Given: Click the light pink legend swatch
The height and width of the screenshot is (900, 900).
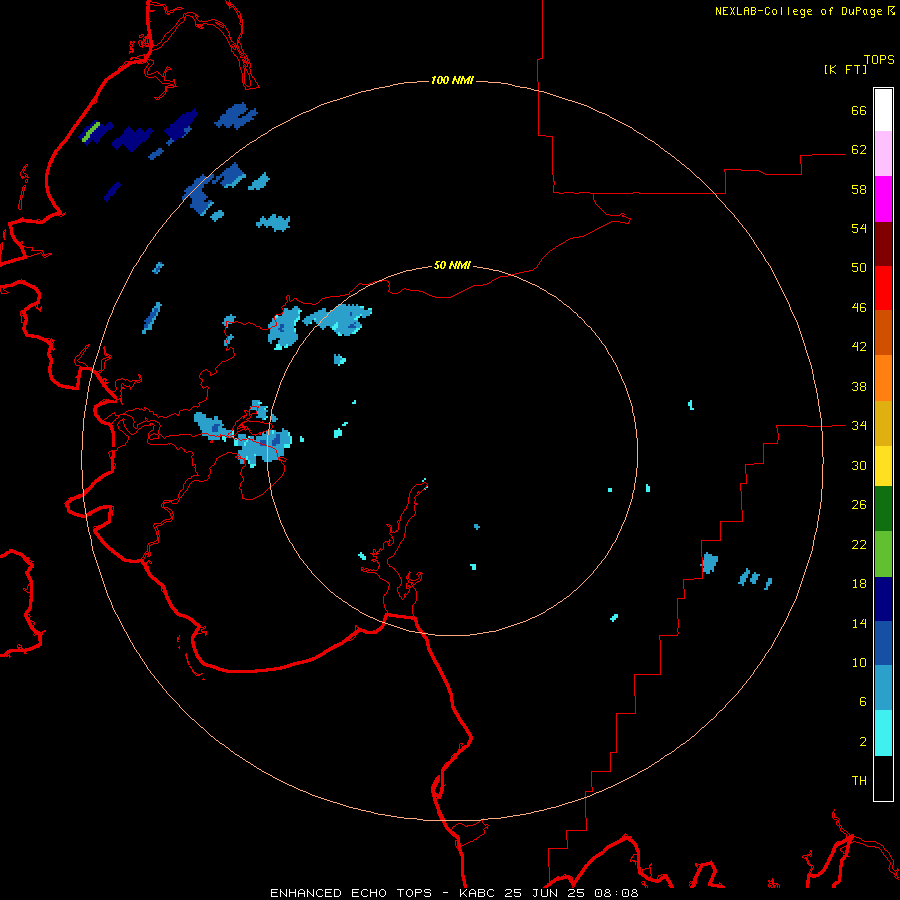Looking at the screenshot, I should pos(883,153).
